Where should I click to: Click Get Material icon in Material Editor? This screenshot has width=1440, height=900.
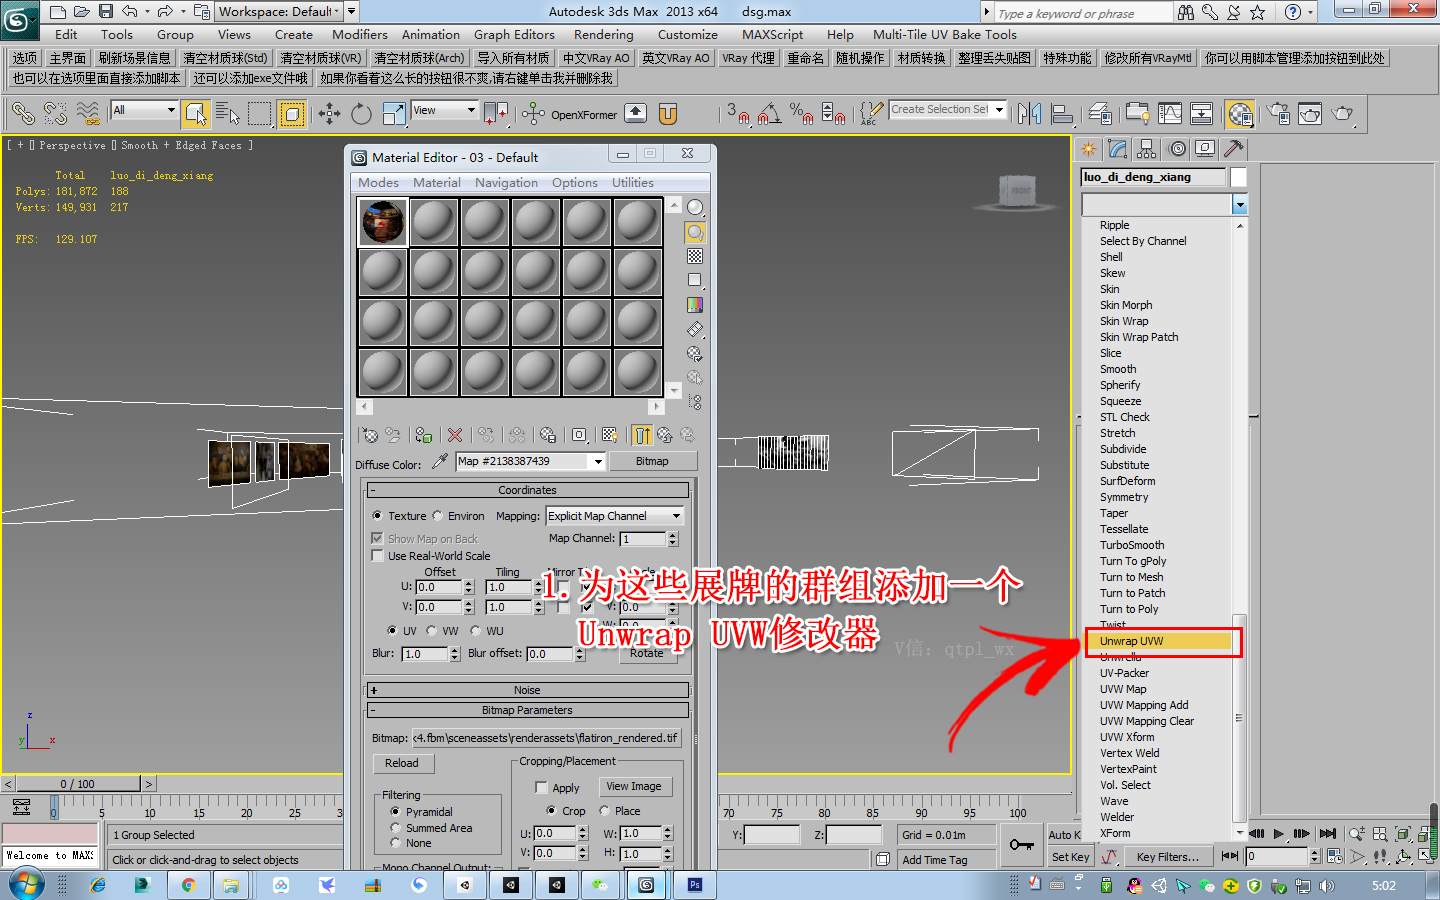click(370, 435)
